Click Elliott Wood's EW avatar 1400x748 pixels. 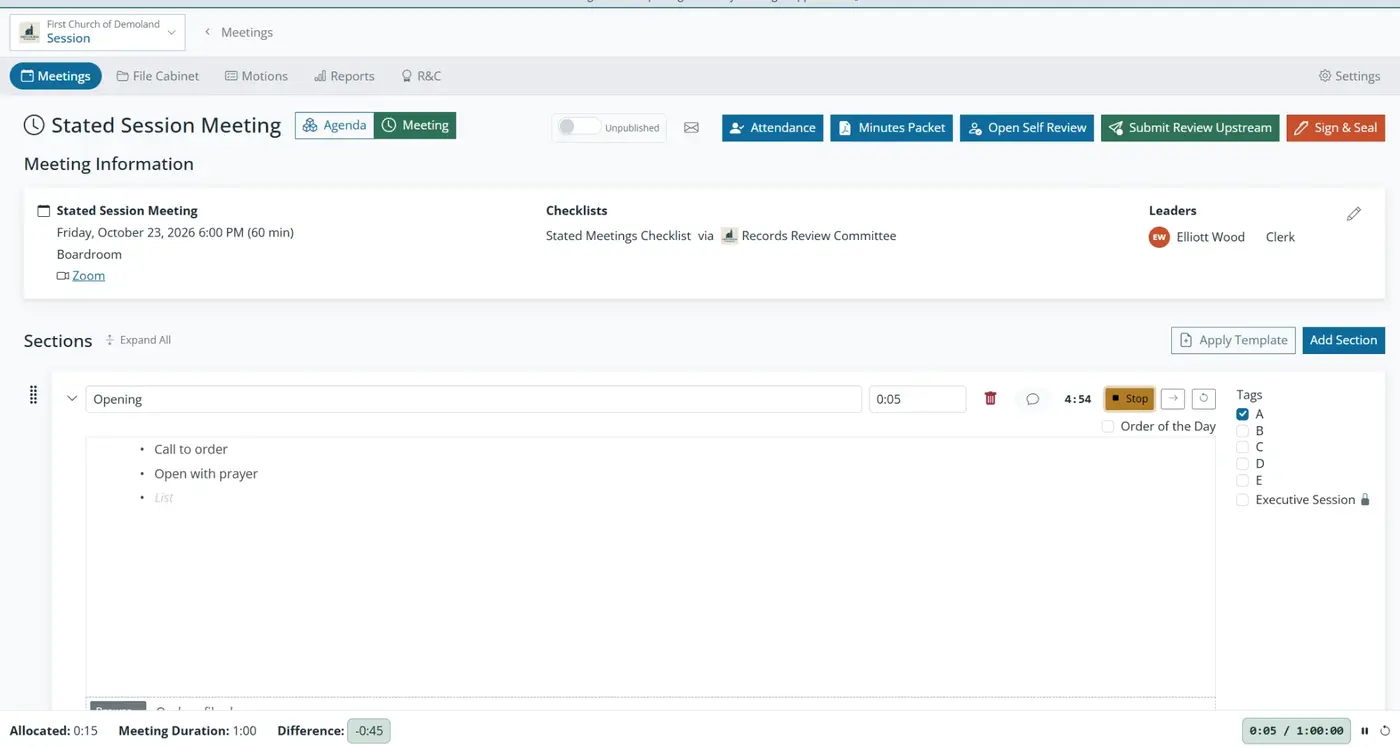click(x=1159, y=237)
